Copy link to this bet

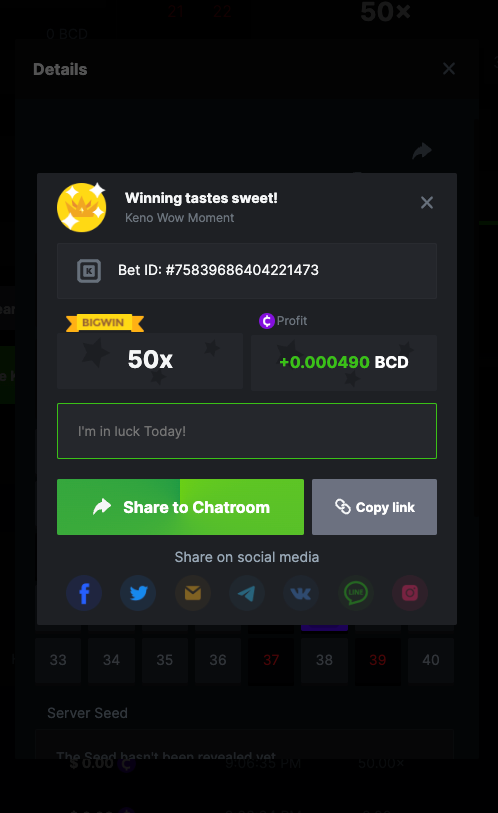tap(375, 507)
